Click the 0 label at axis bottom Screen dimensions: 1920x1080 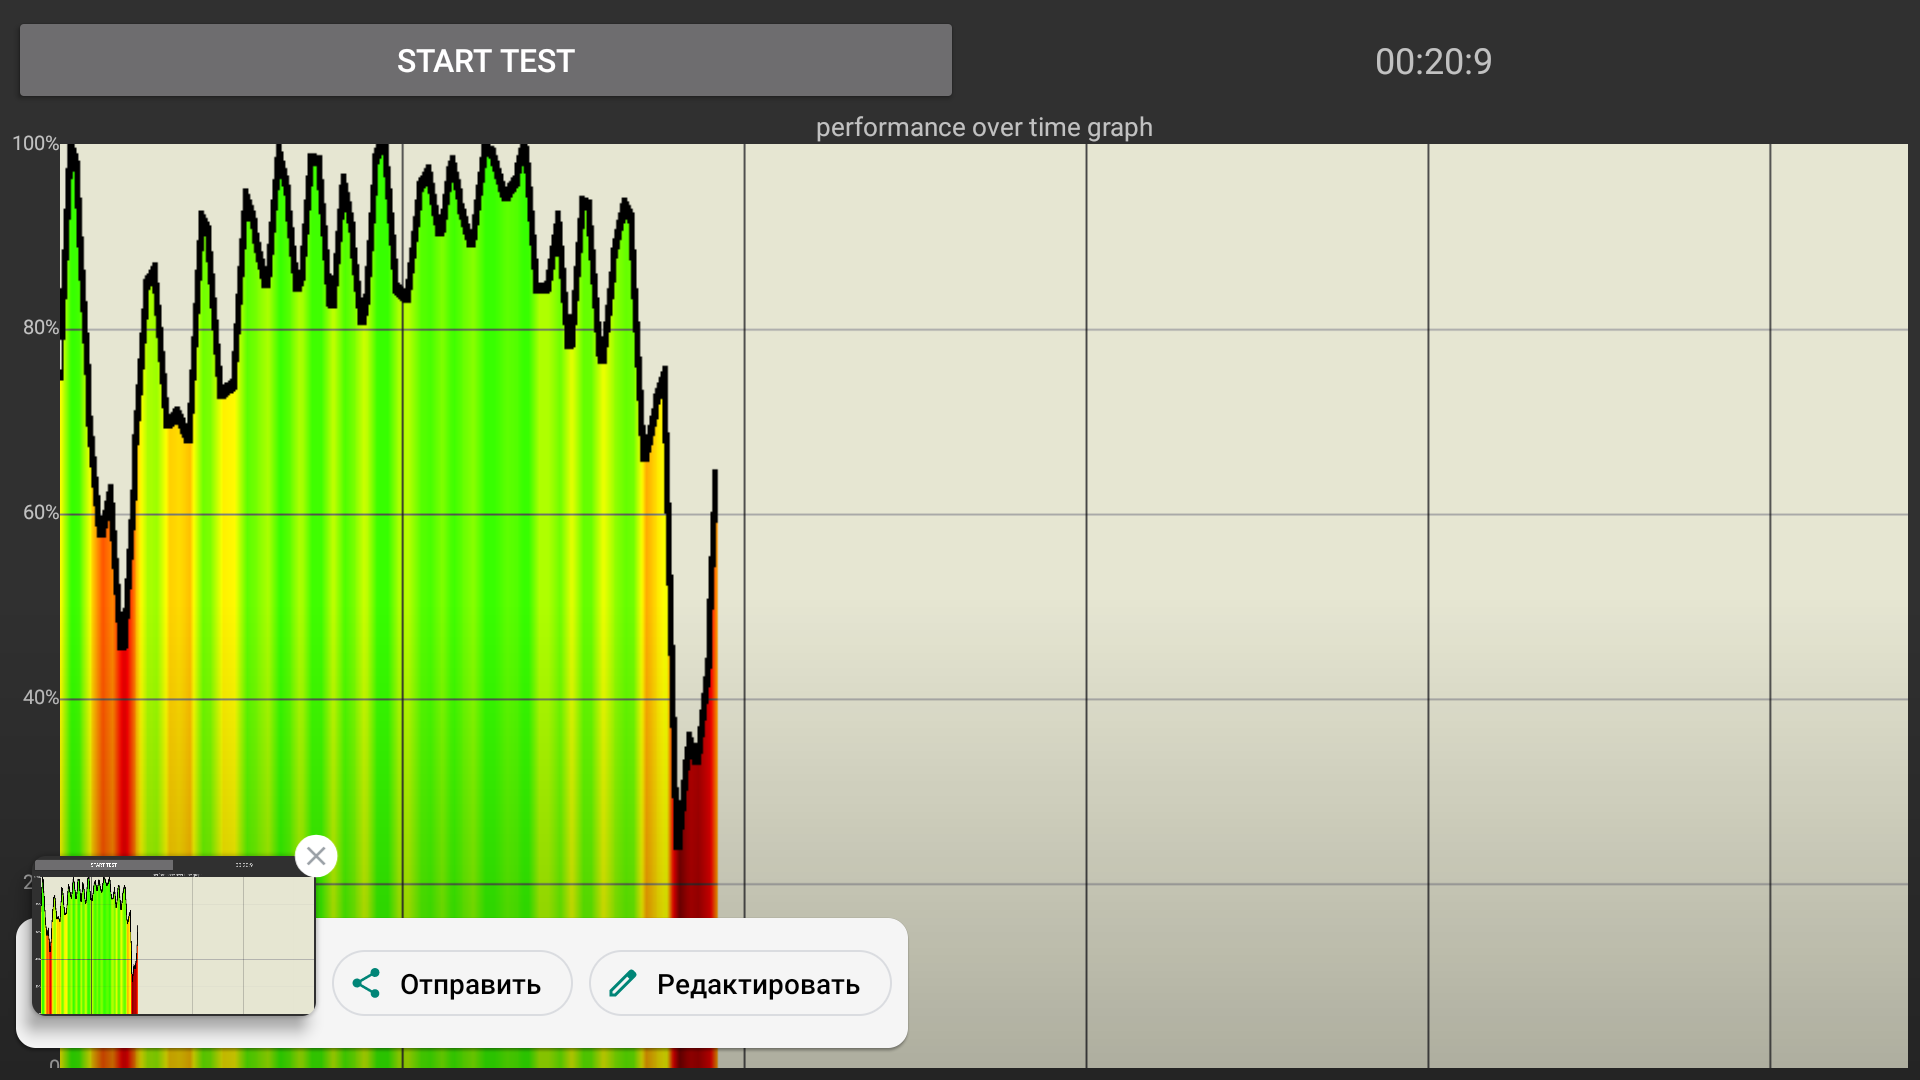pos(54,1065)
